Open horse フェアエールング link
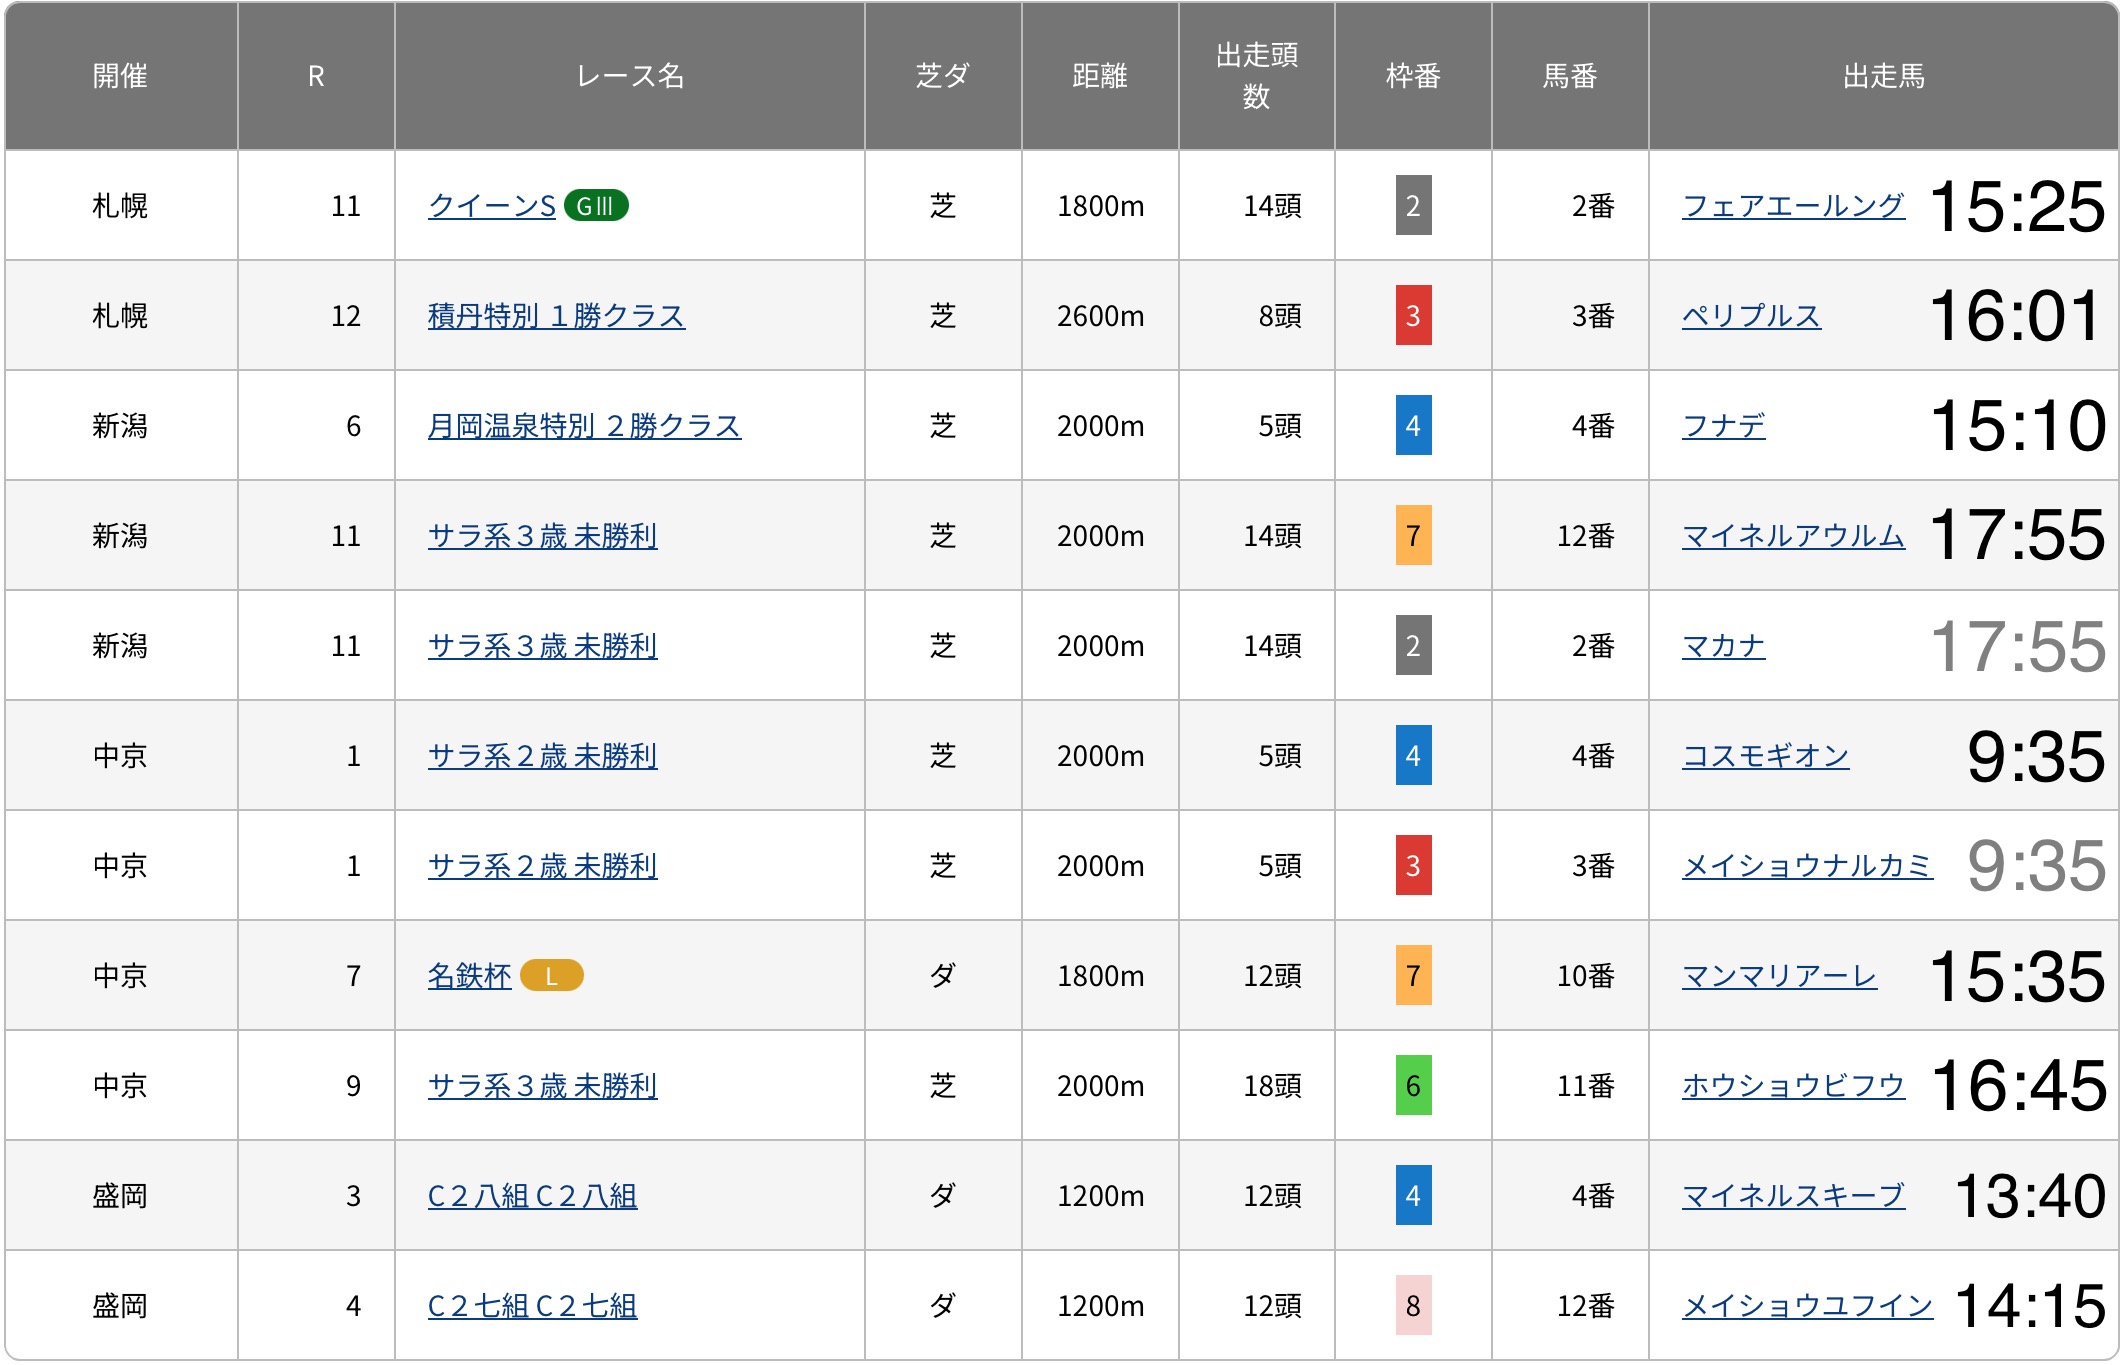2122x1365 pixels. (1792, 206)
